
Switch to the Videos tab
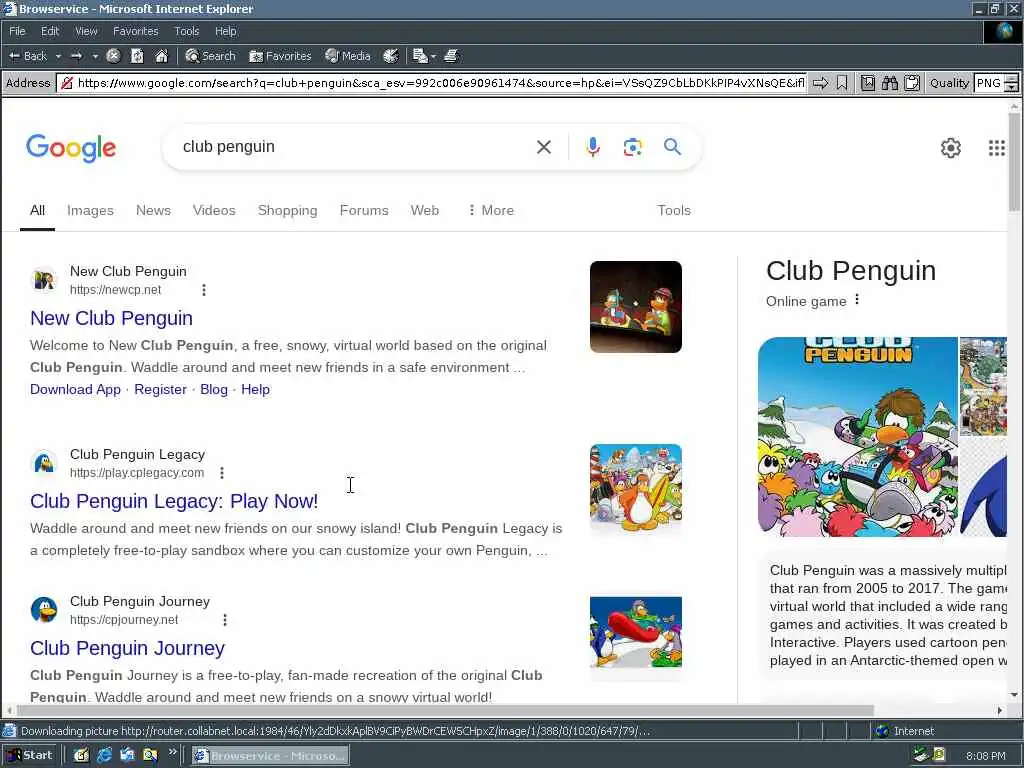[214, 210]
